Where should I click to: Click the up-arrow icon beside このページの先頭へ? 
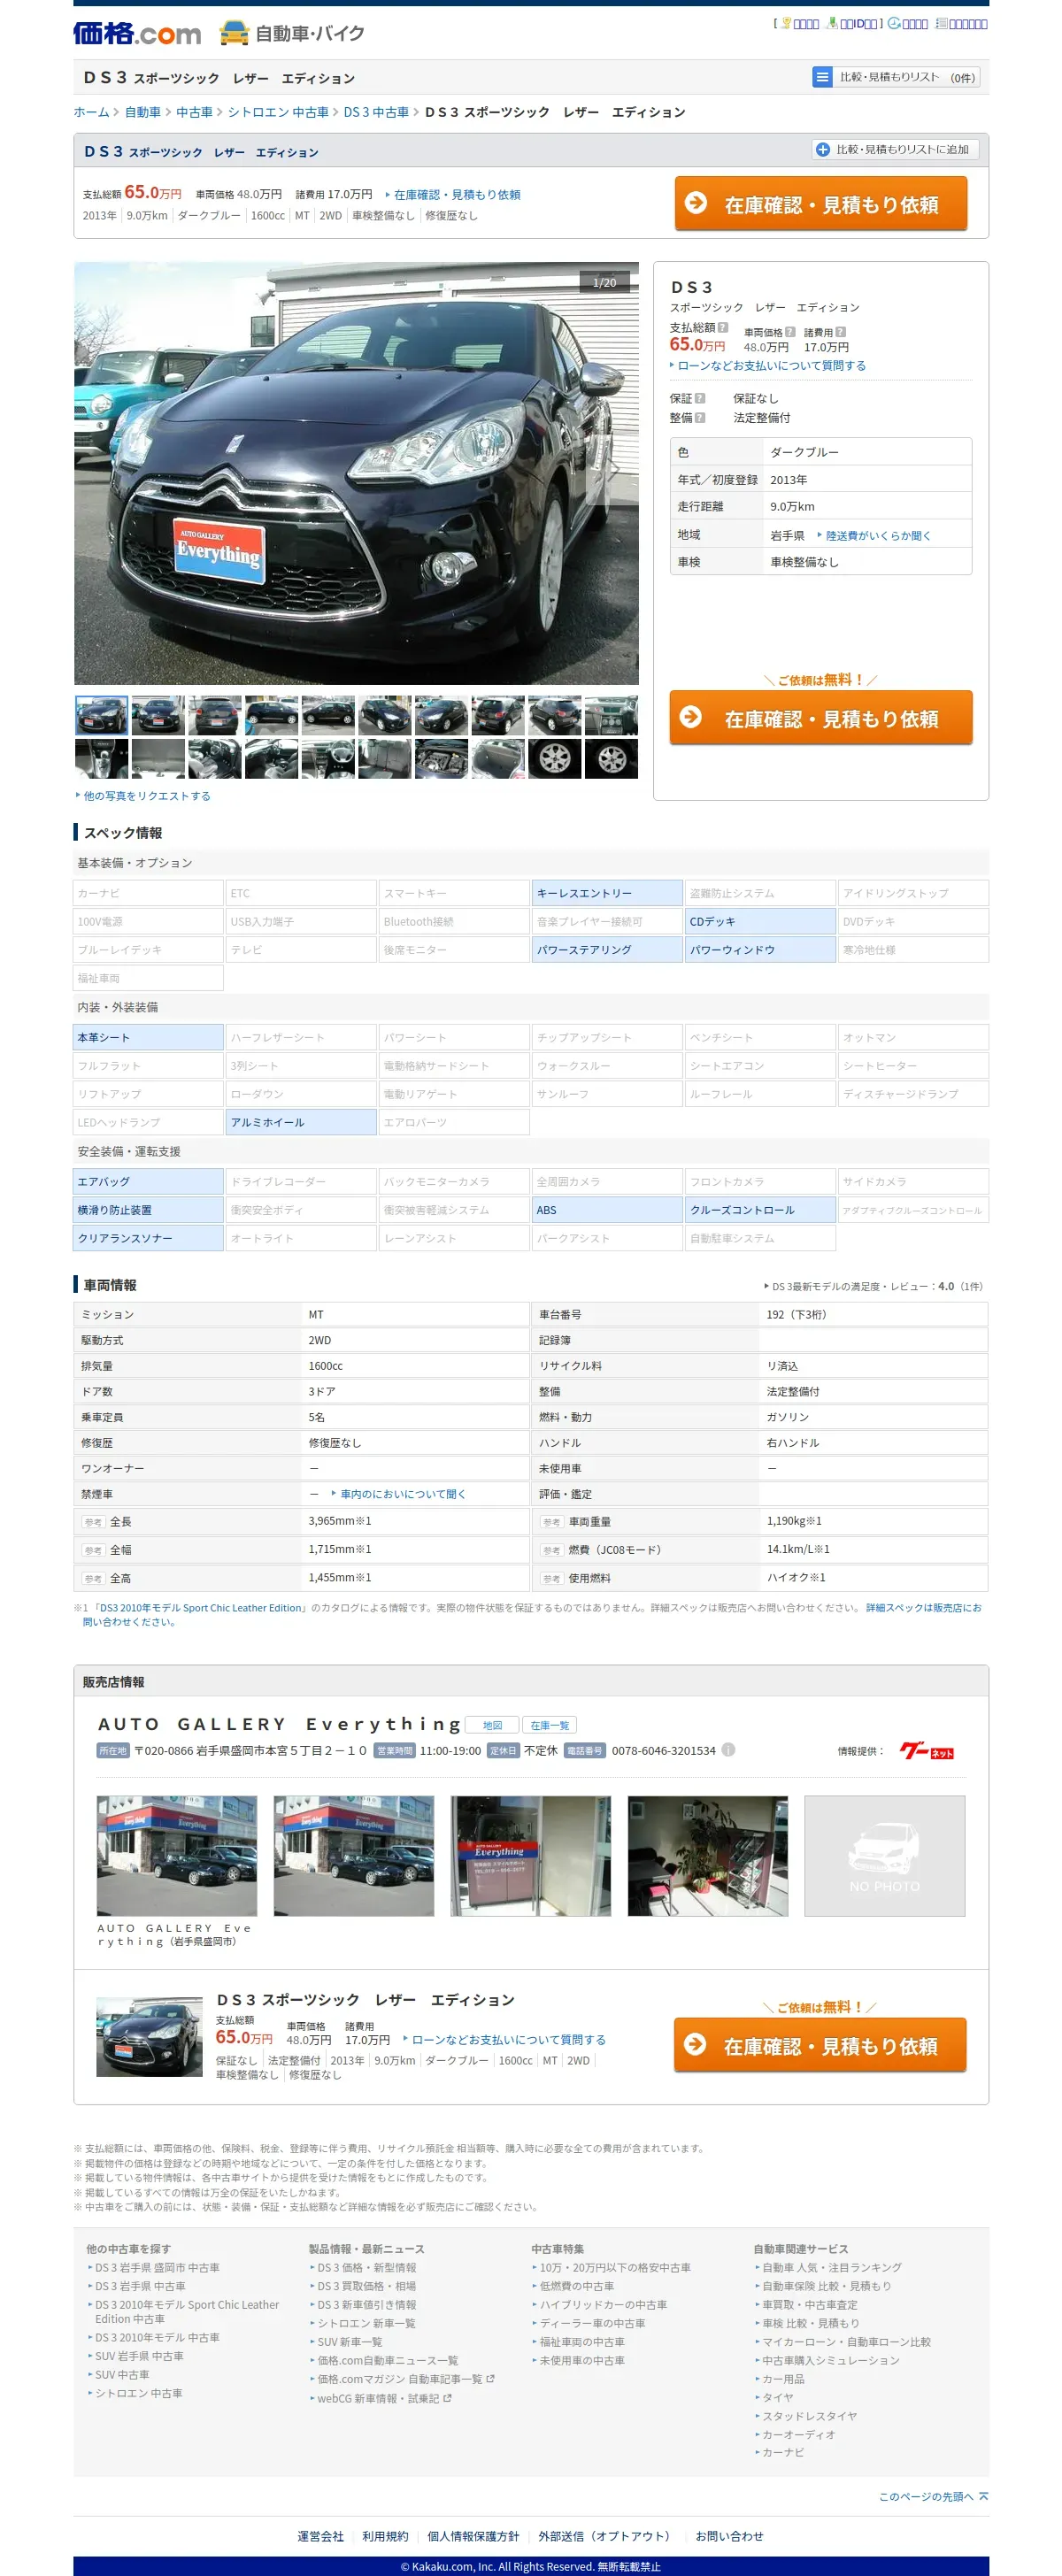(x=984, y=2496)
